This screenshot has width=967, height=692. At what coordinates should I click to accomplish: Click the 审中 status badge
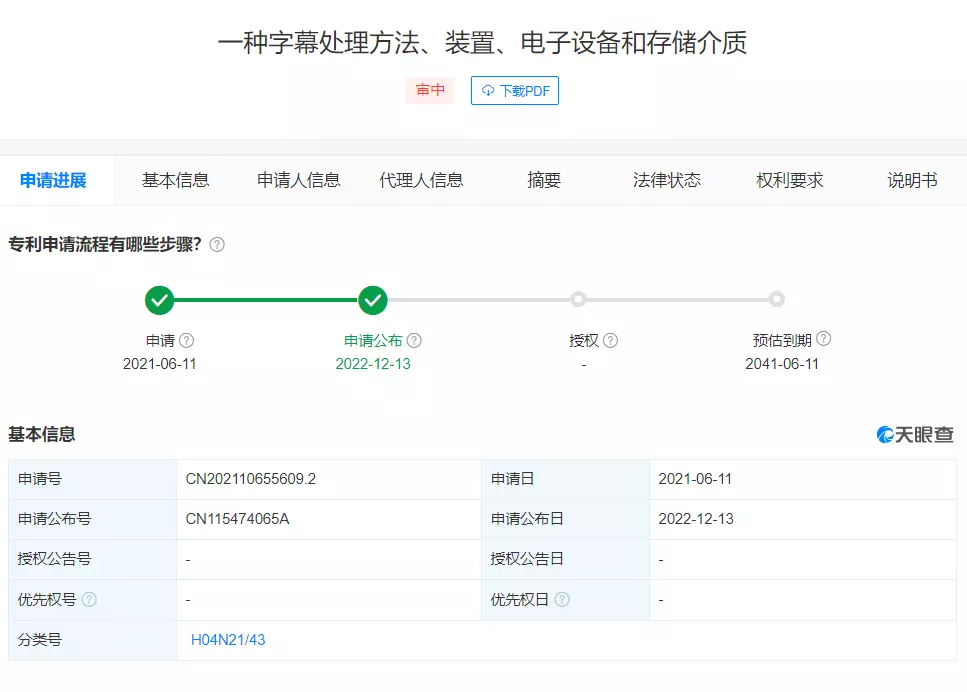429,90
